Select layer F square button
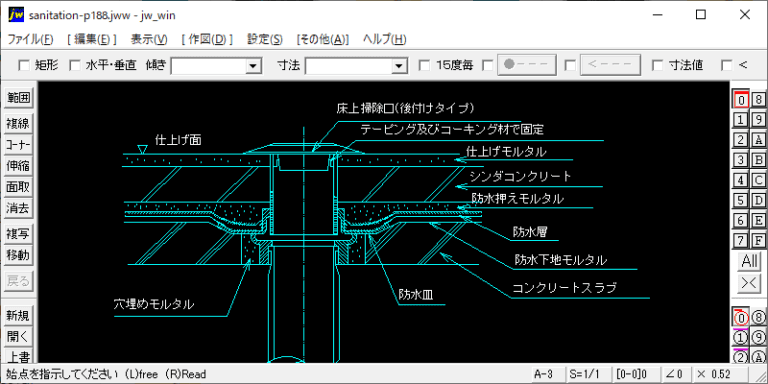This screenshot has width=768, height=384. (x=759, y=240)
